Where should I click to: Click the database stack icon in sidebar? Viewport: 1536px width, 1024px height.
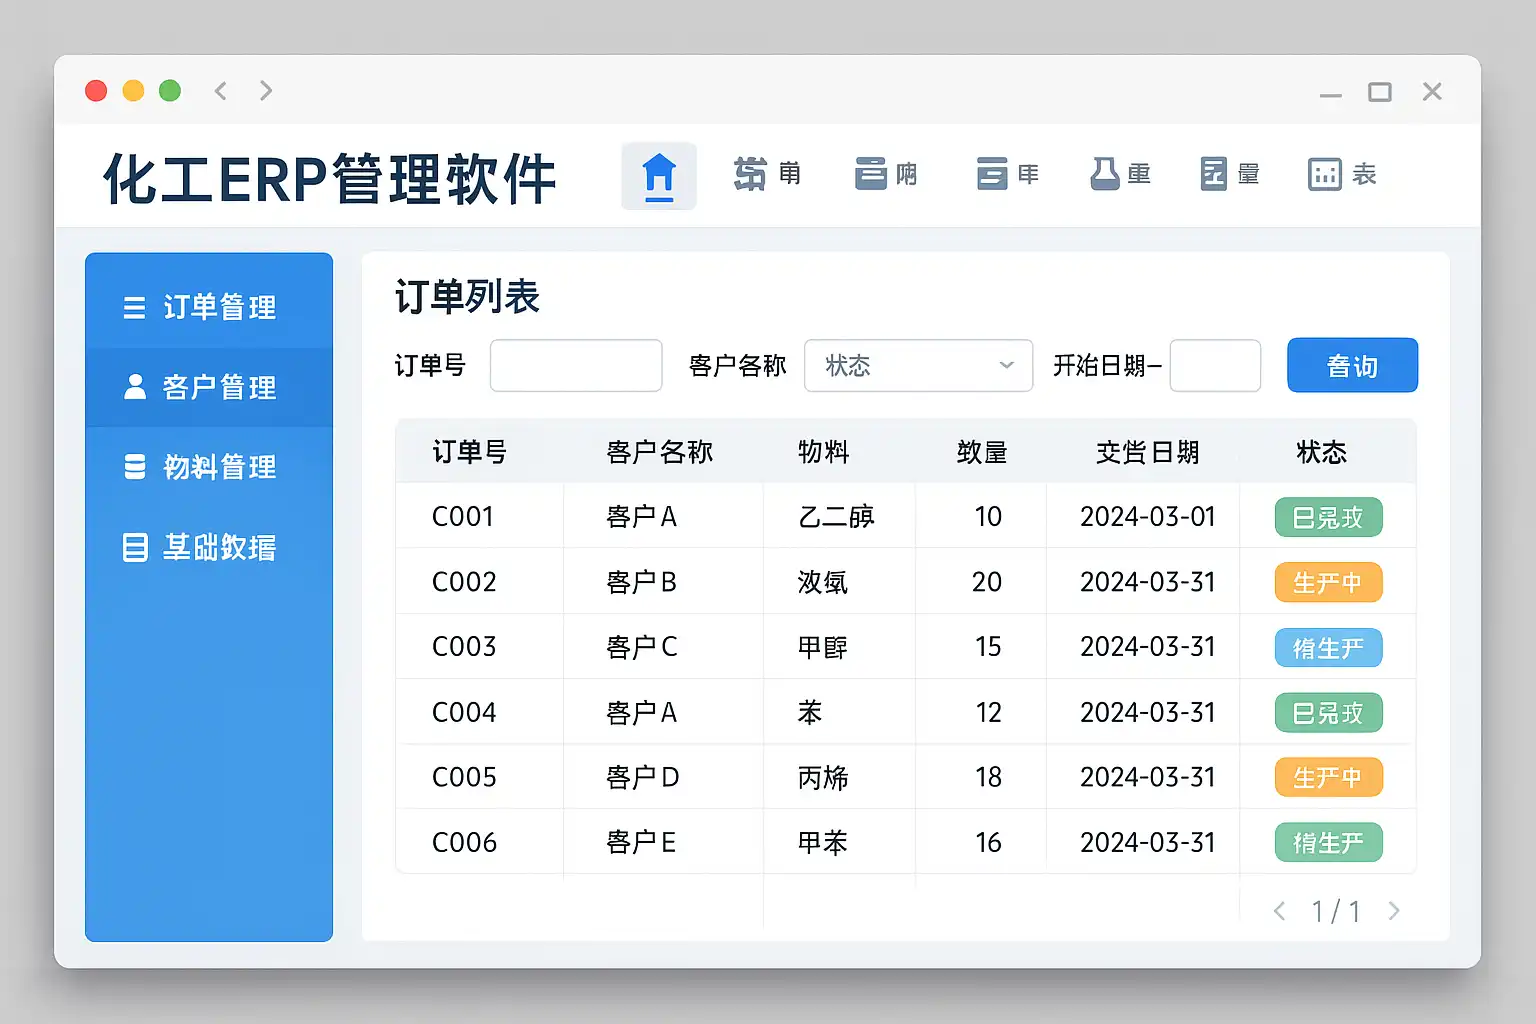(134, 467)
